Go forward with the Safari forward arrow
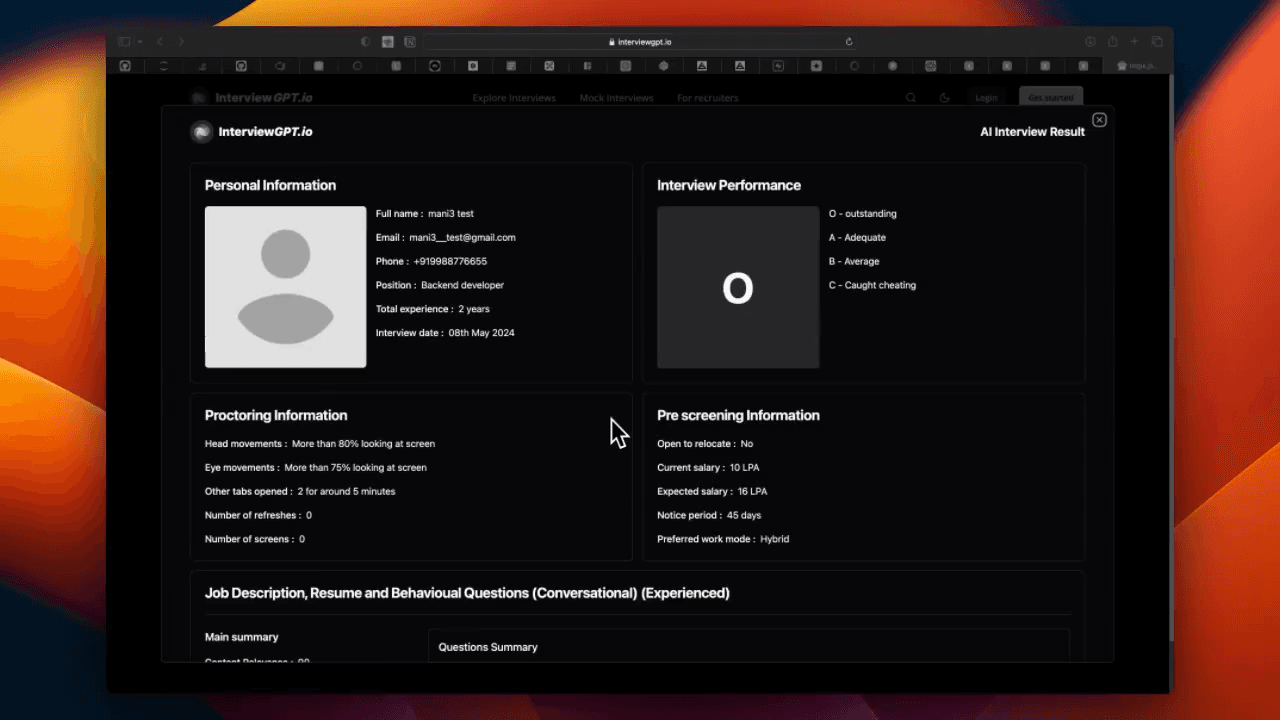The width and height of the screenshot is (1280, 720). 181,42
